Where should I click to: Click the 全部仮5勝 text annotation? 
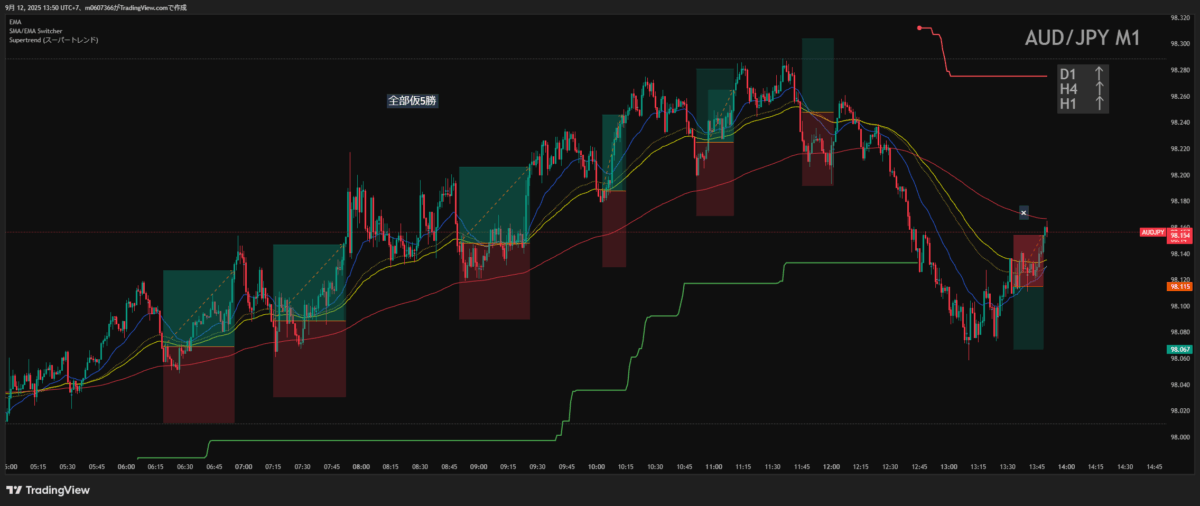click(x=412, y=101)
